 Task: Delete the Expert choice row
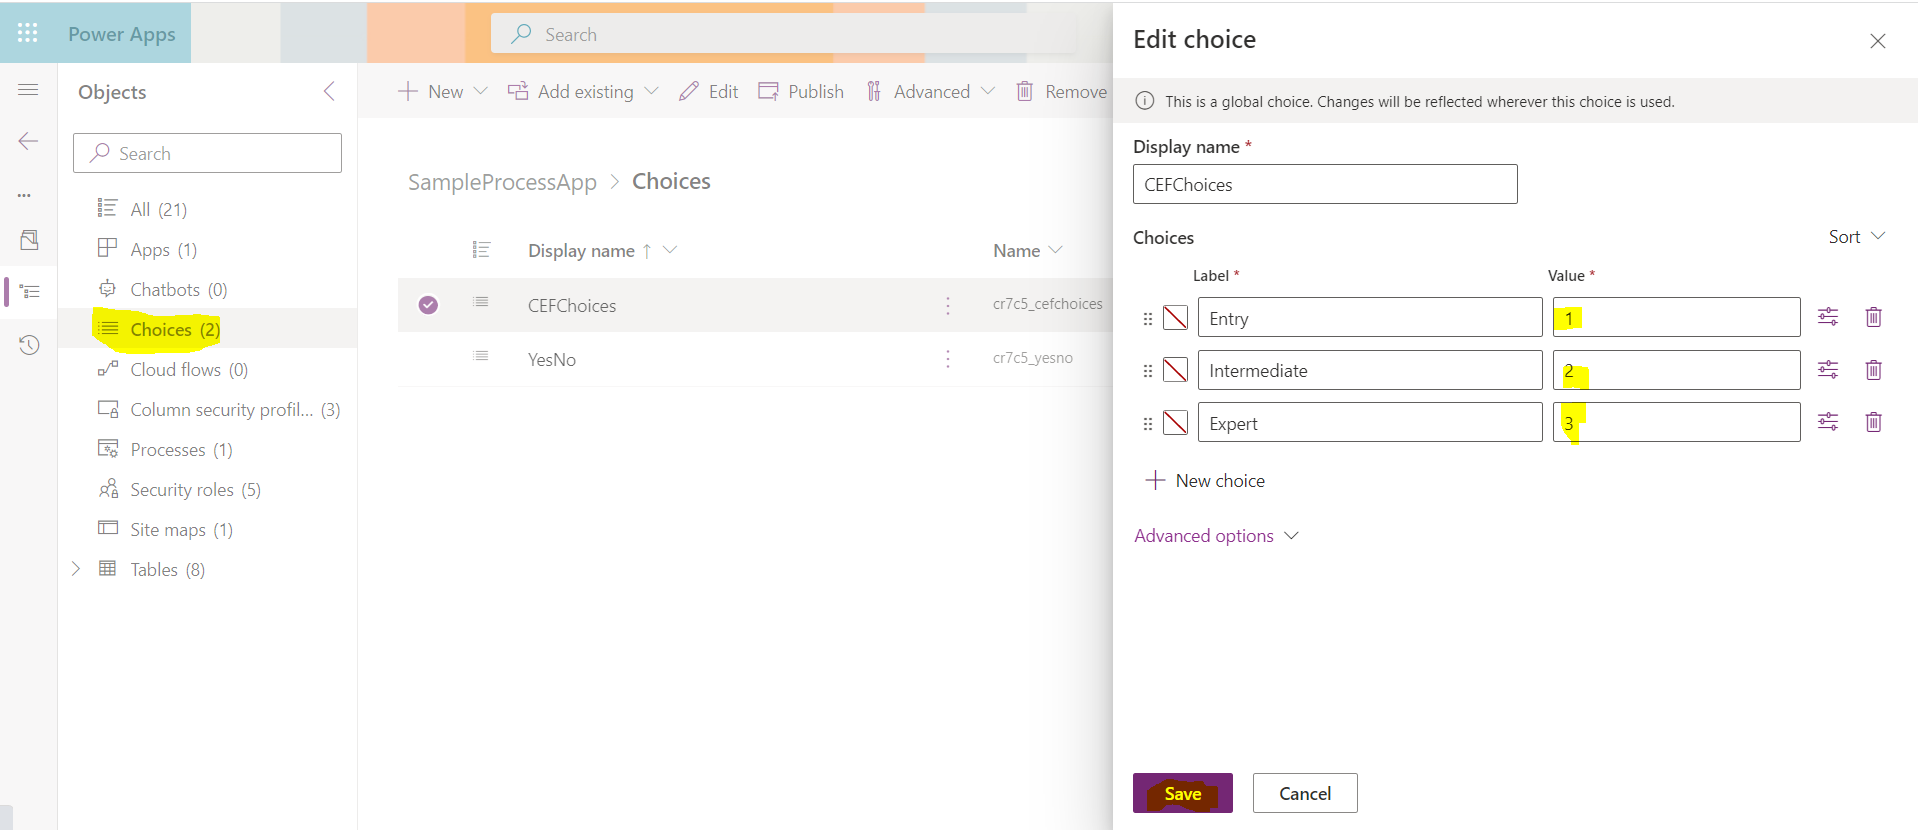coord(1873,422)
